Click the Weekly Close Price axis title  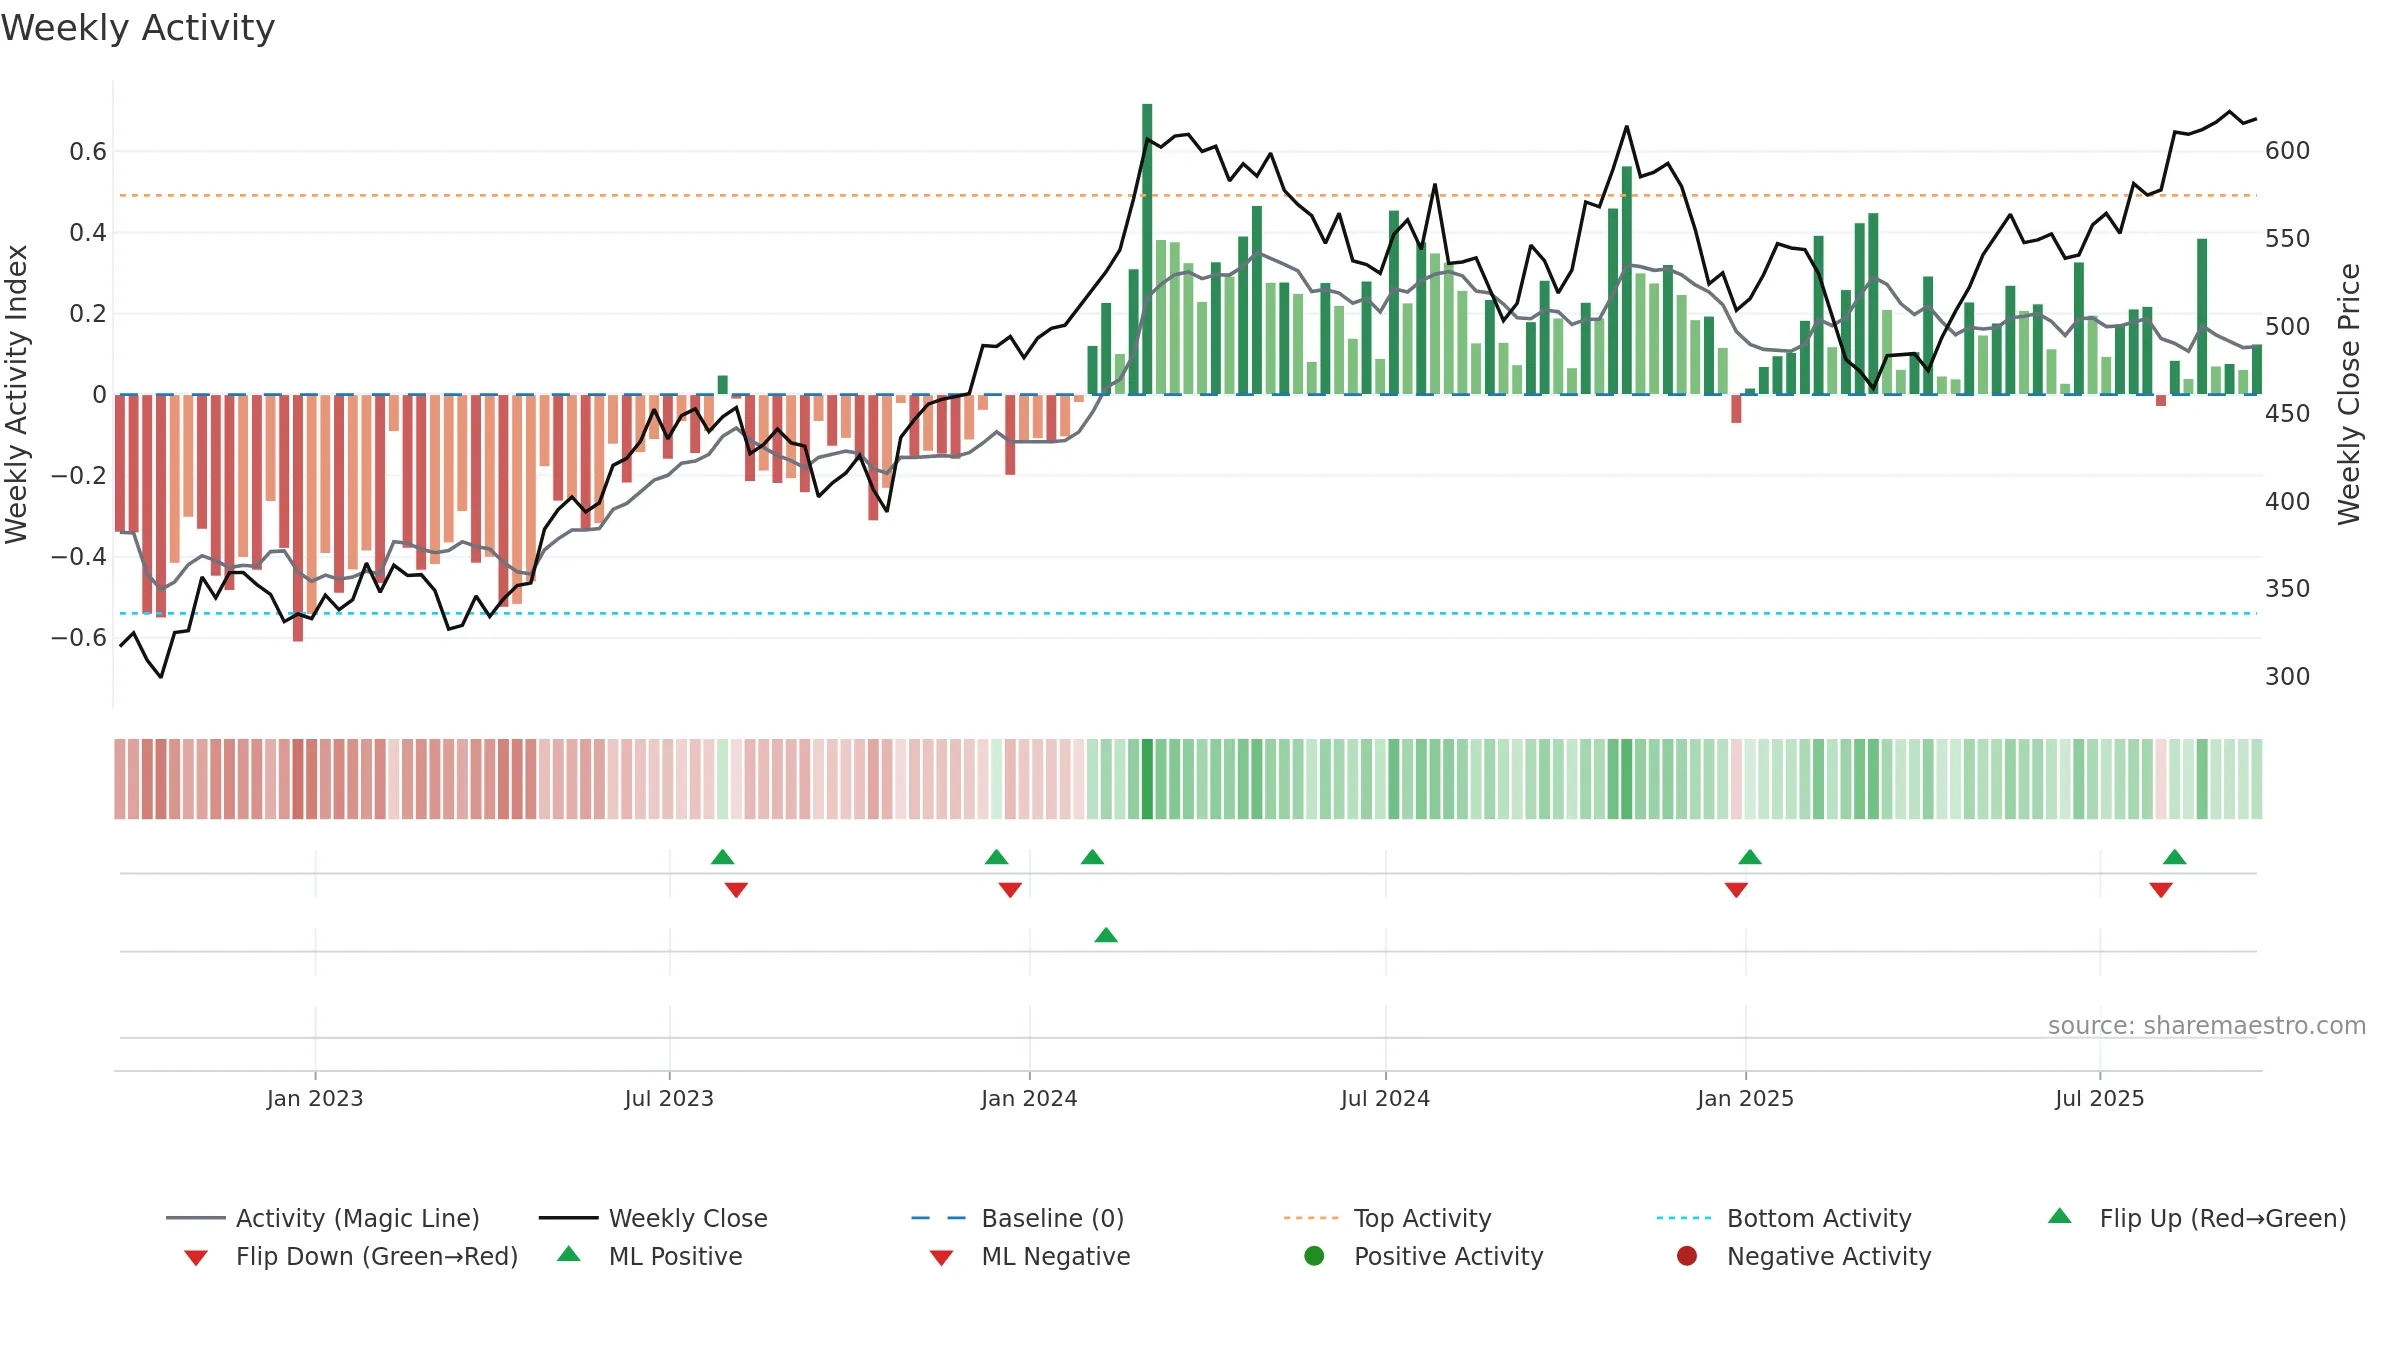[x=2349, y=394]
